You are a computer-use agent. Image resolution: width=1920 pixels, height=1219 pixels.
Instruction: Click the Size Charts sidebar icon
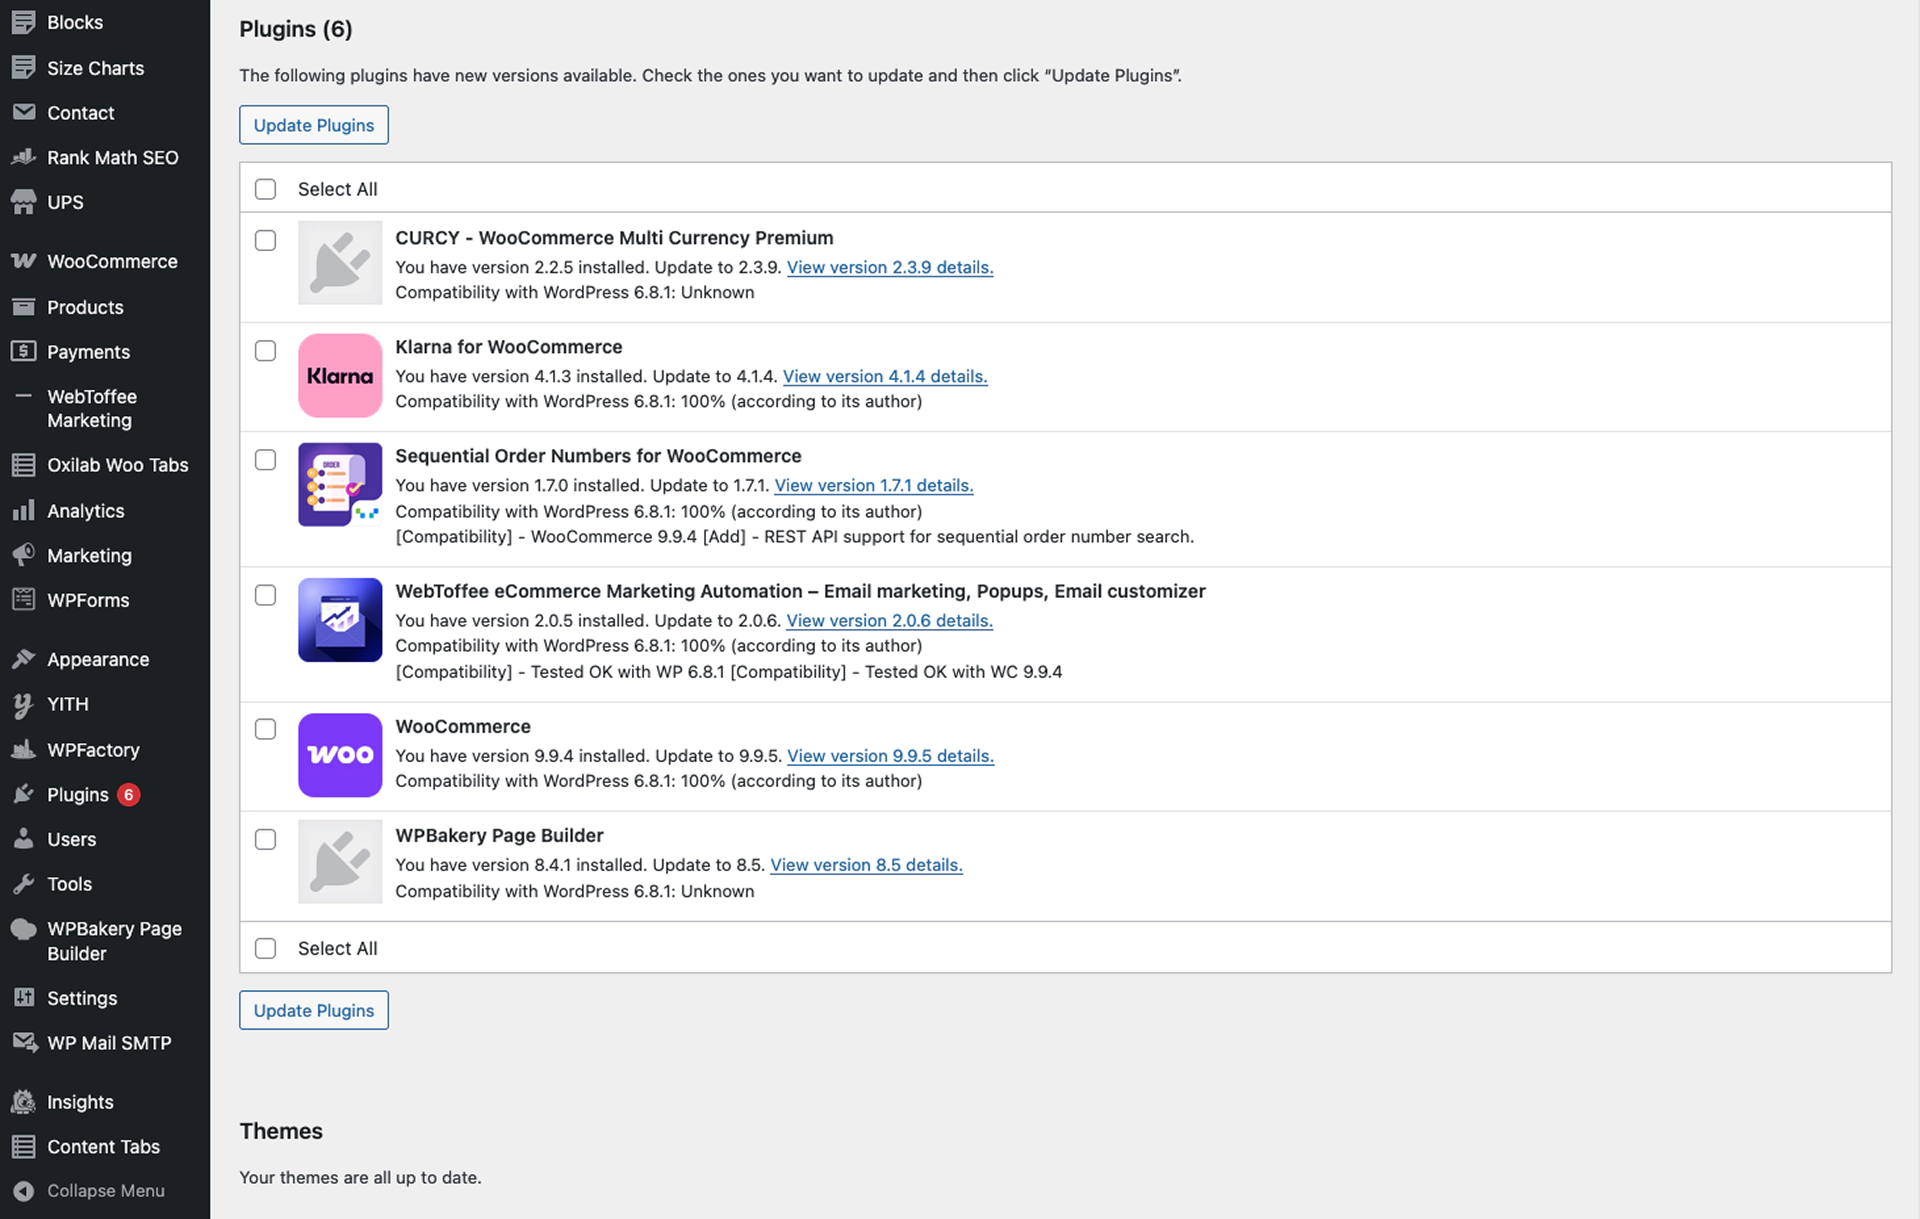pos(23,67)
